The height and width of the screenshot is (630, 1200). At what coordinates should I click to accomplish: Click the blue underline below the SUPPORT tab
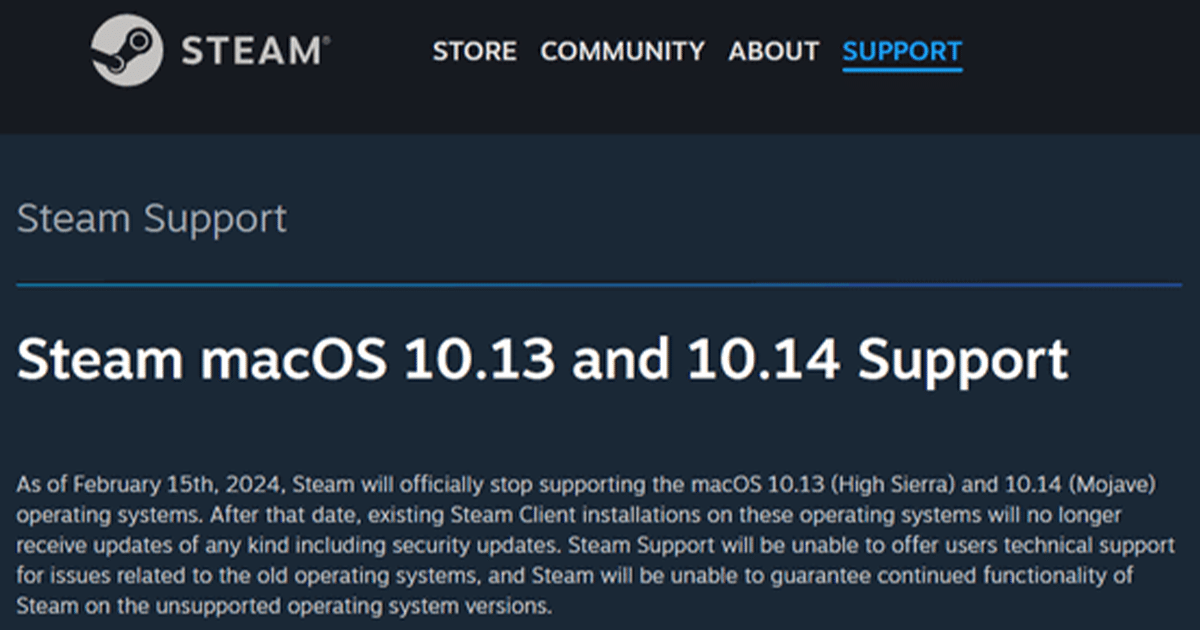coord(902,71)
